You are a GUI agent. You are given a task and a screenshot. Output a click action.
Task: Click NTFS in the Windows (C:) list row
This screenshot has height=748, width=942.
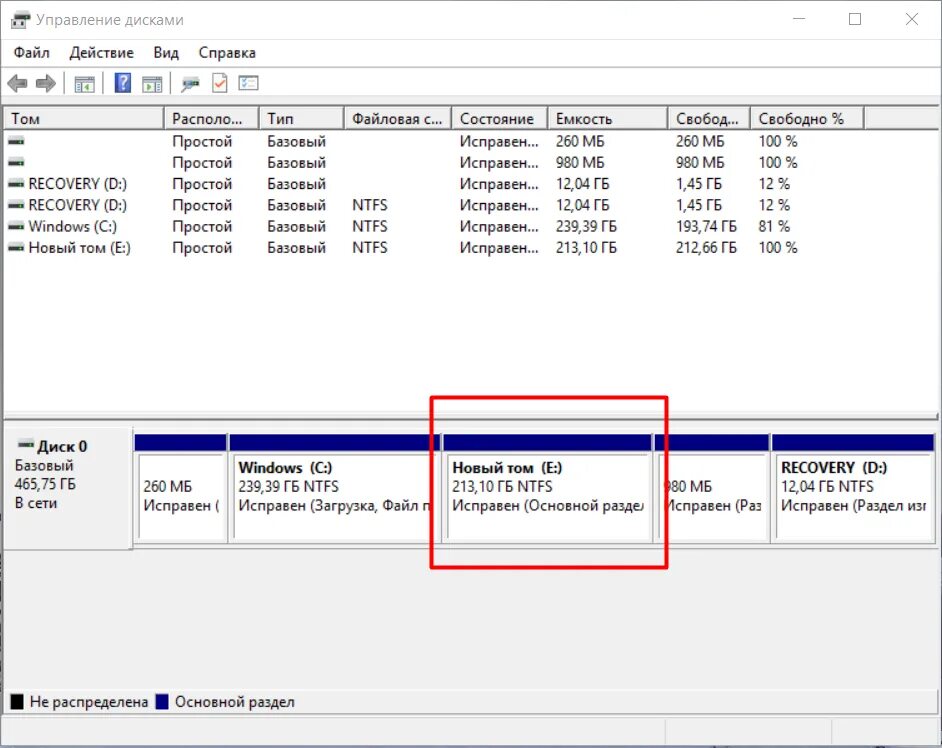coord(369,227)
